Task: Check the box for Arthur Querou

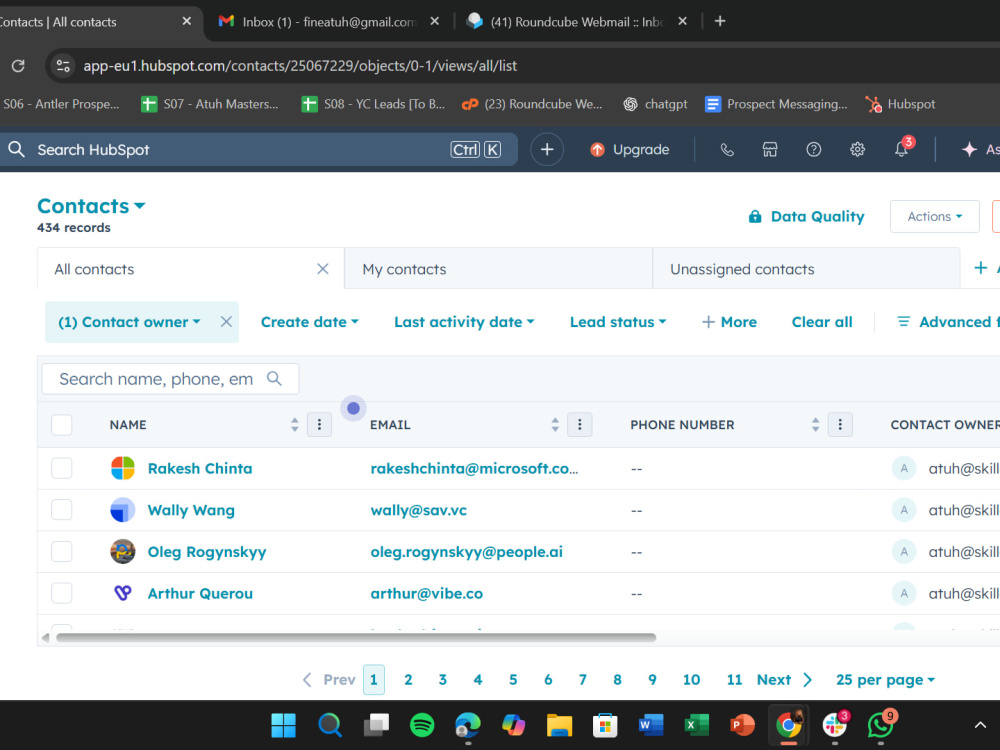Action: click(62, 593)
